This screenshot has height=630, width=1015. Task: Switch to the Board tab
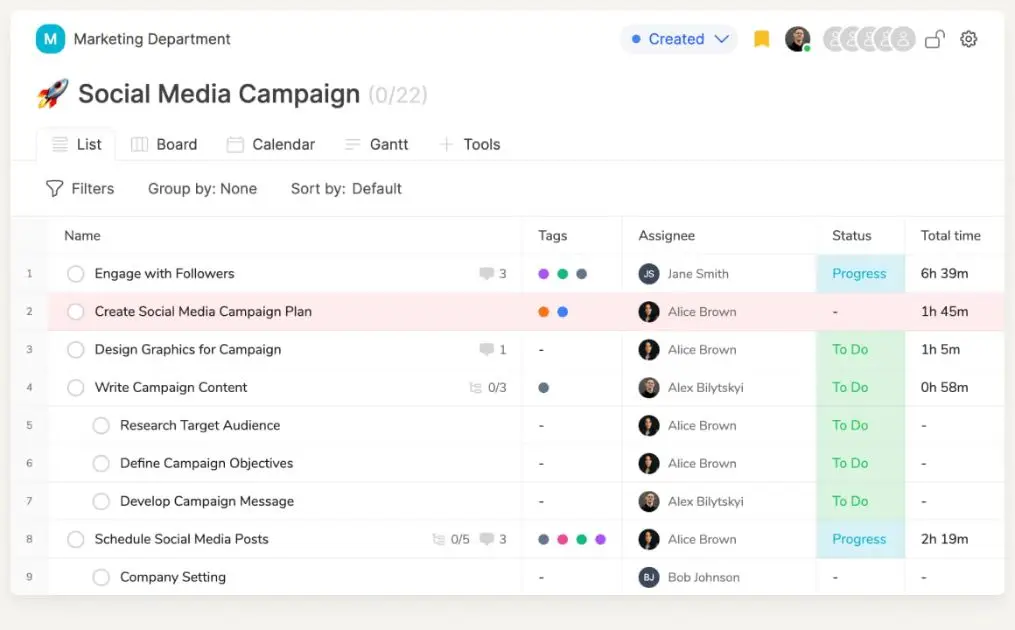click(164, 144)
